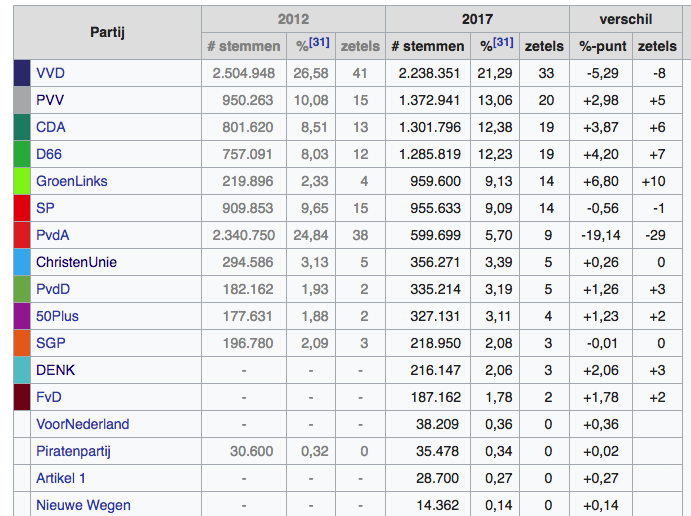Click CDA 2017 votes value 1.301.796

(429, 127)
